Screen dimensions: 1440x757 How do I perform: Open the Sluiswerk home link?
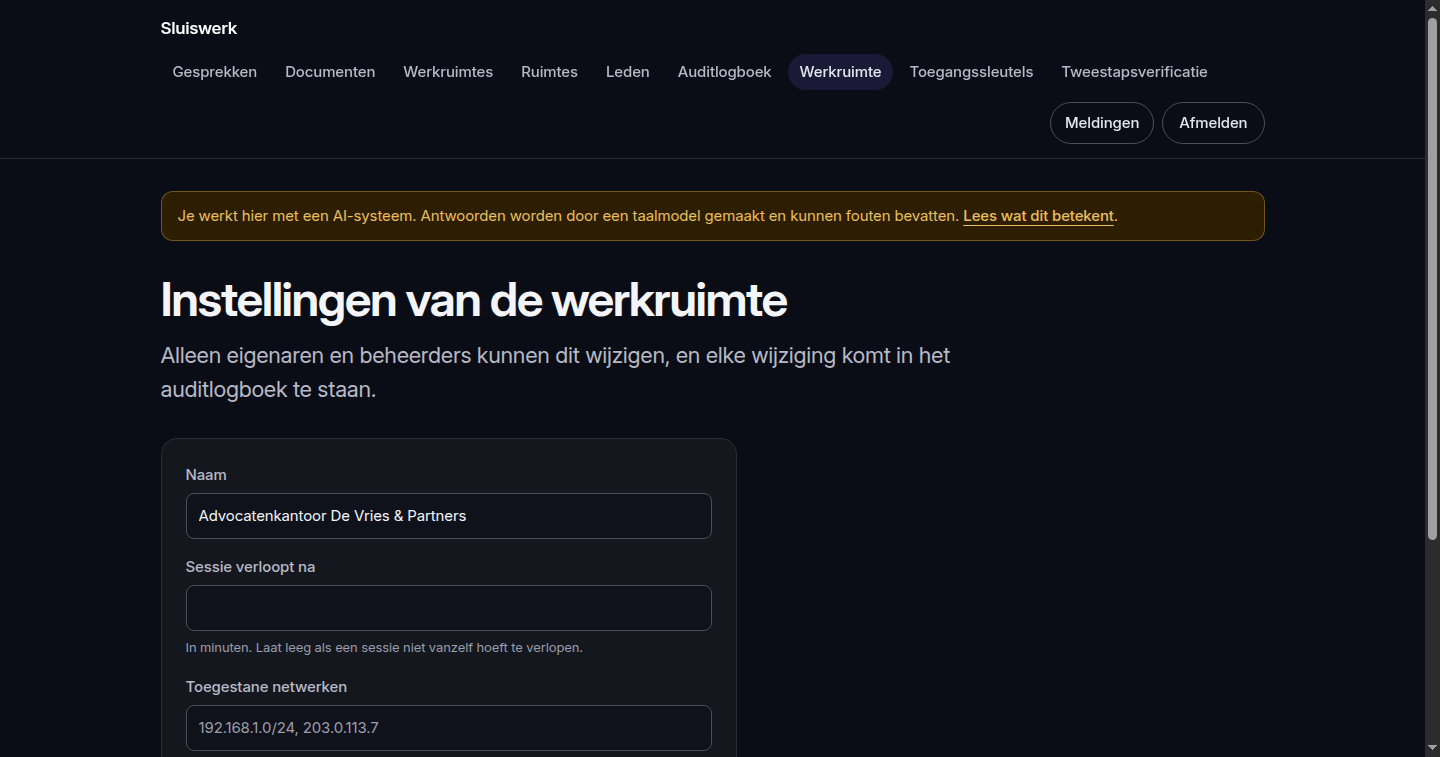coord(199,28)
